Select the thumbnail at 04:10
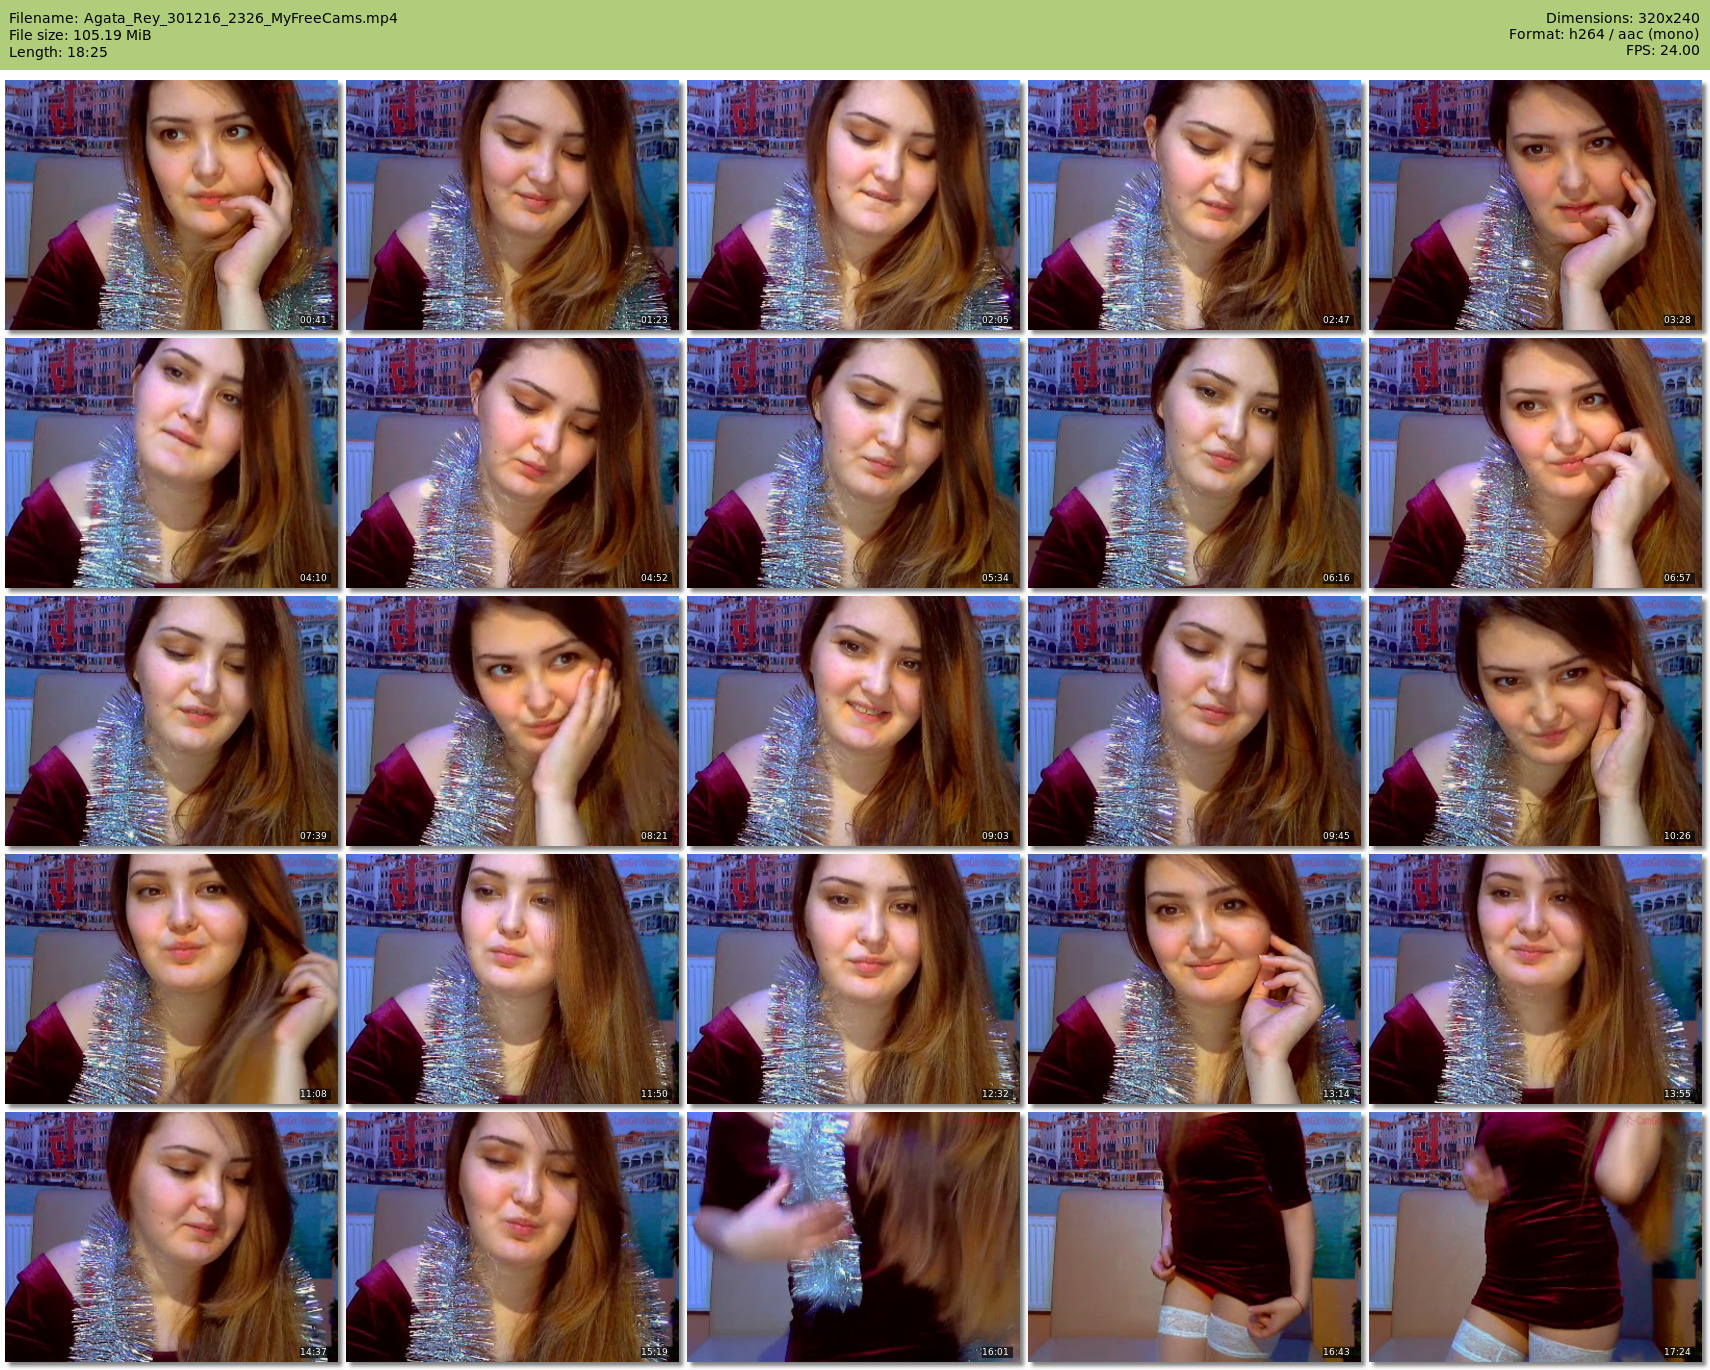1710x1370 pixels. pos(171,463)
